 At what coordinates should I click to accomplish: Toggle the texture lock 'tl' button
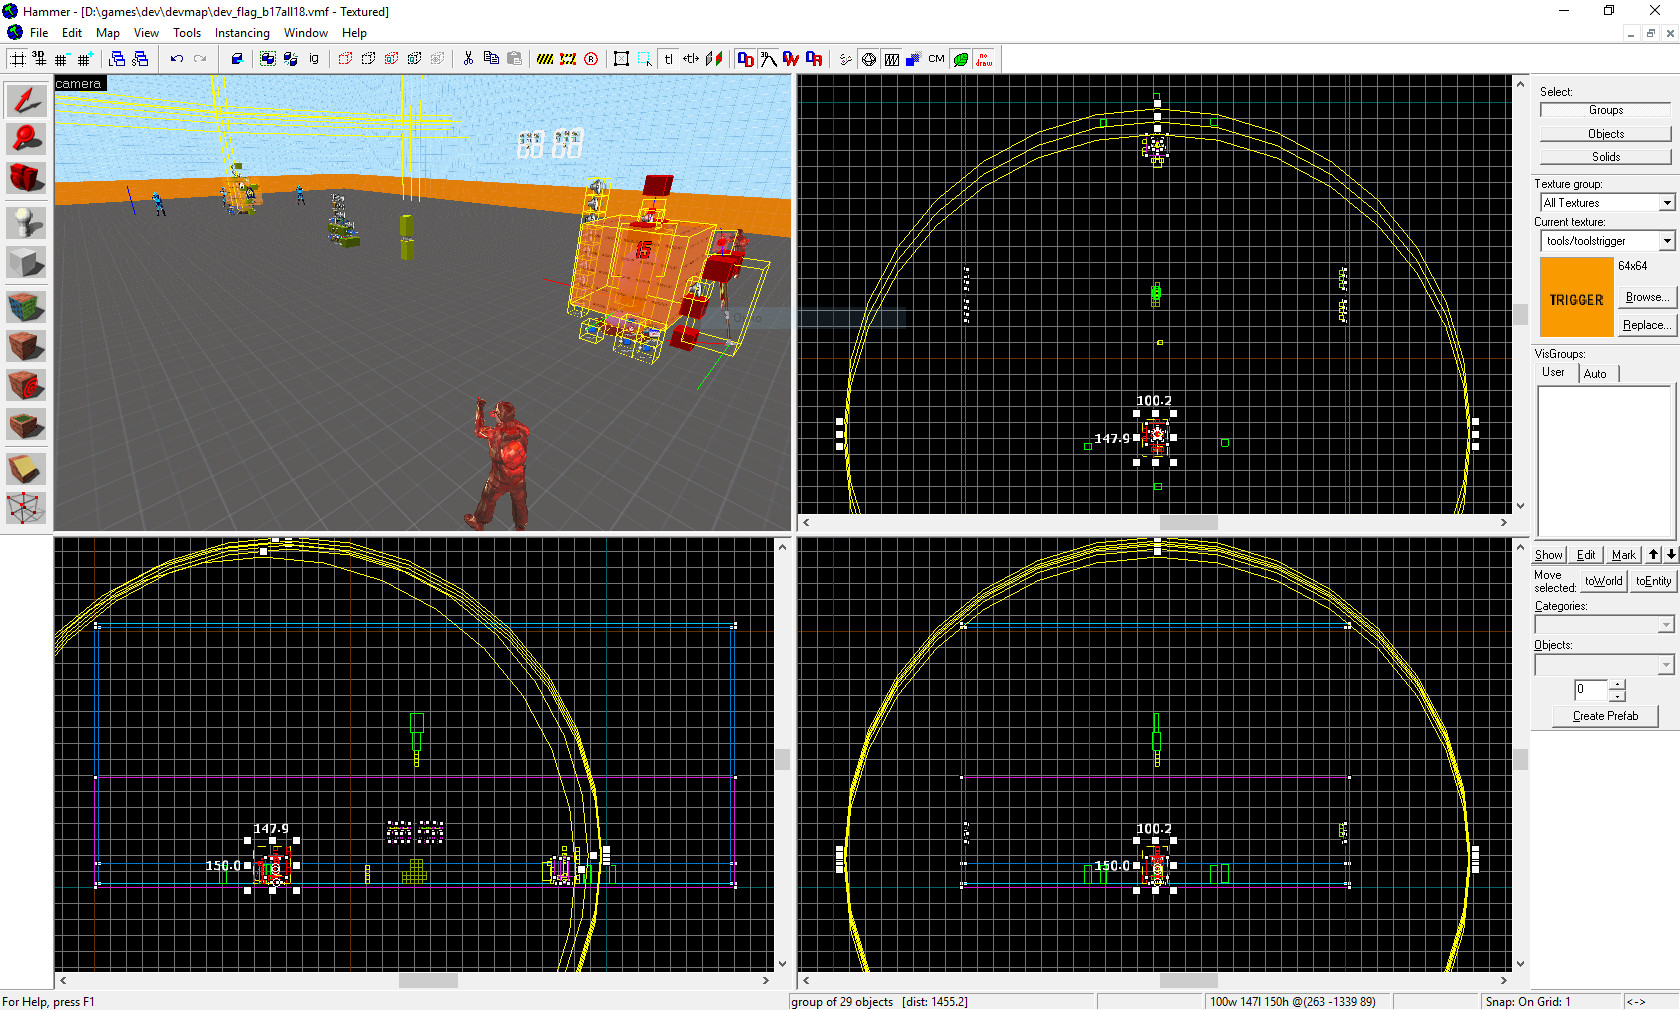(668, 59)
